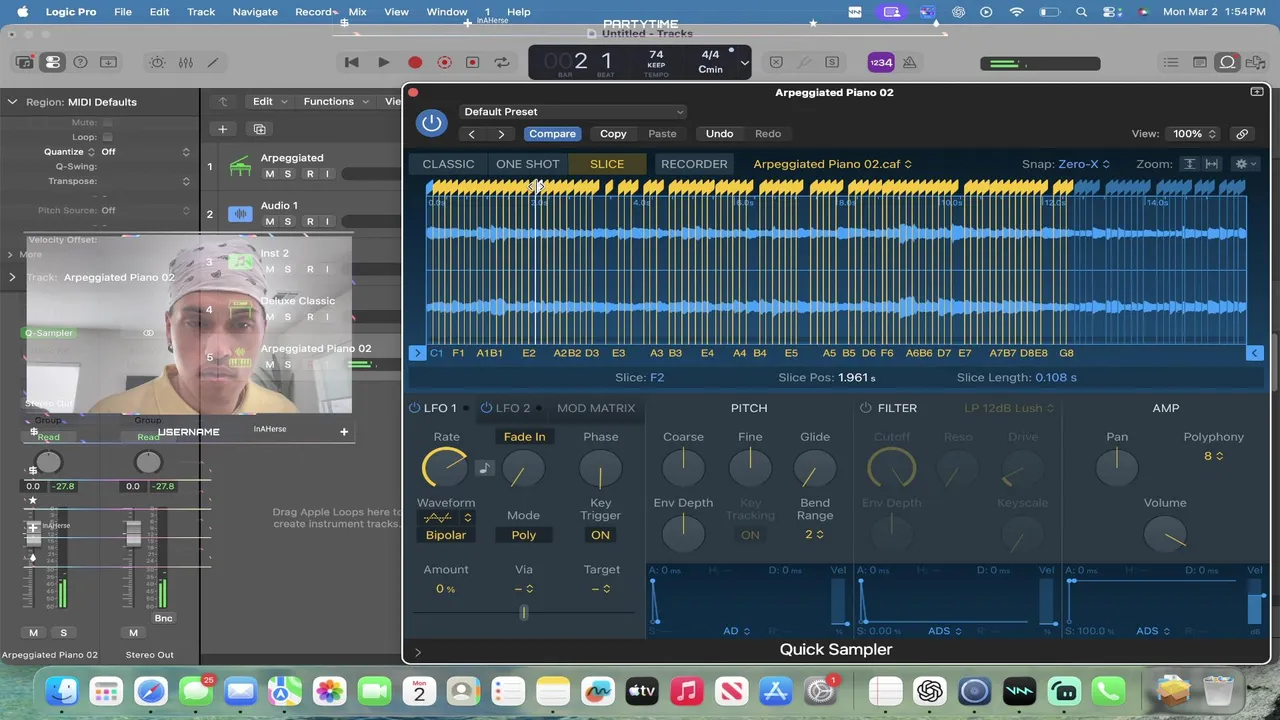Add a new track with plus button
This screenshot has width=1280, height=720.
[x=223, y=129]
